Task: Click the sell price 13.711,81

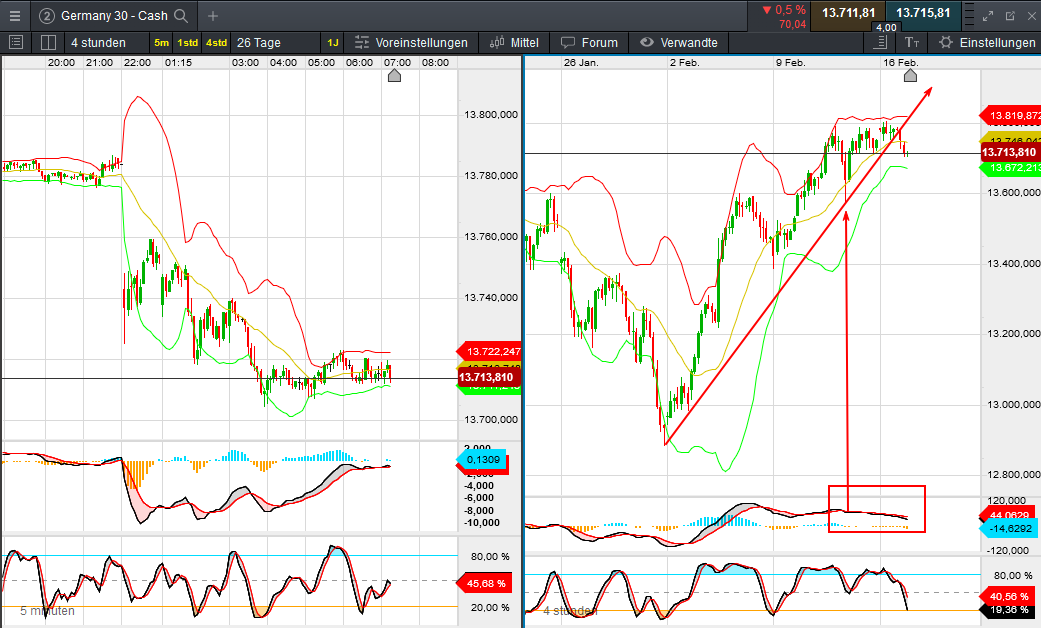Action: pyautogui.click(x=848, y=13)
